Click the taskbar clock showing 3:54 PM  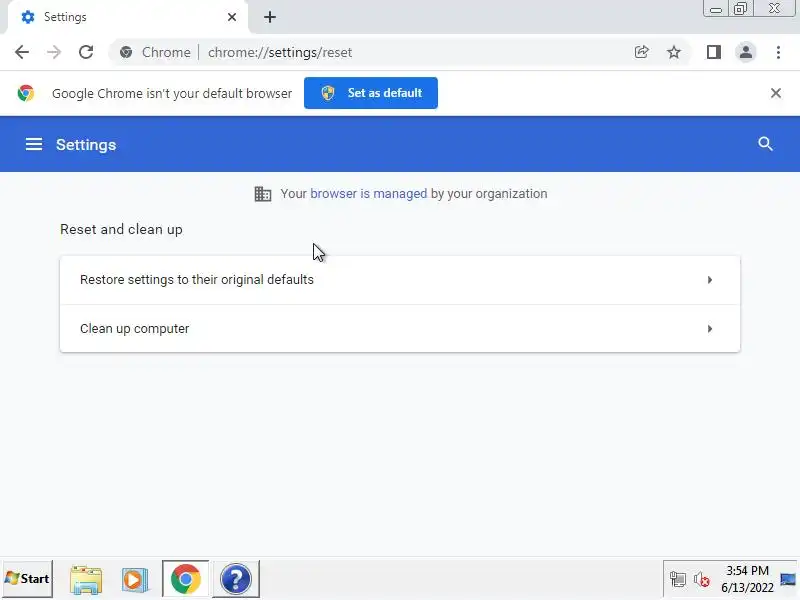coord(747,579)
